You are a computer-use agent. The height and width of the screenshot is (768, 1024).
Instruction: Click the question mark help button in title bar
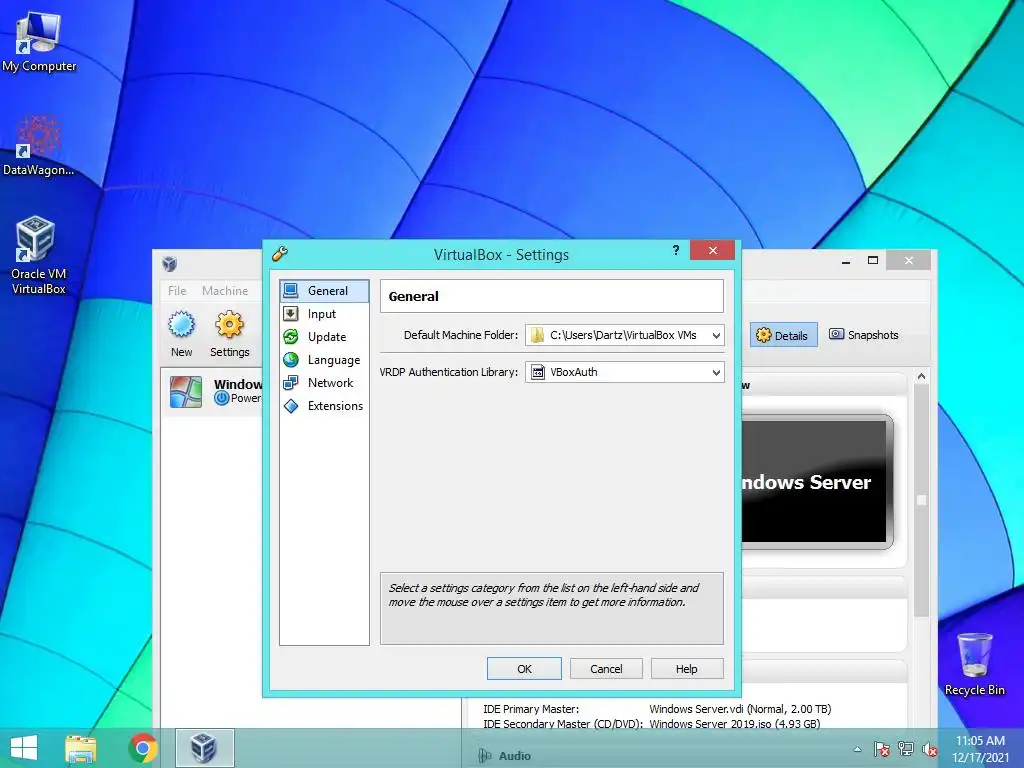[x=676, y=250]
